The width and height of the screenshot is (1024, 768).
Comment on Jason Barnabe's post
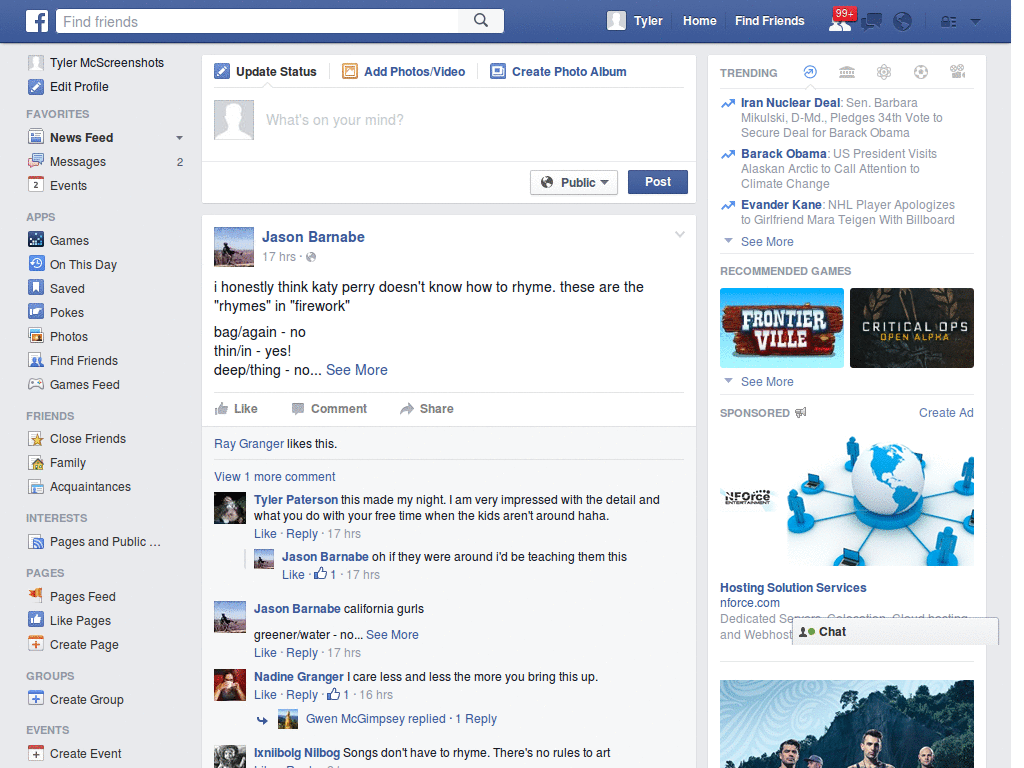coord(329,409)
